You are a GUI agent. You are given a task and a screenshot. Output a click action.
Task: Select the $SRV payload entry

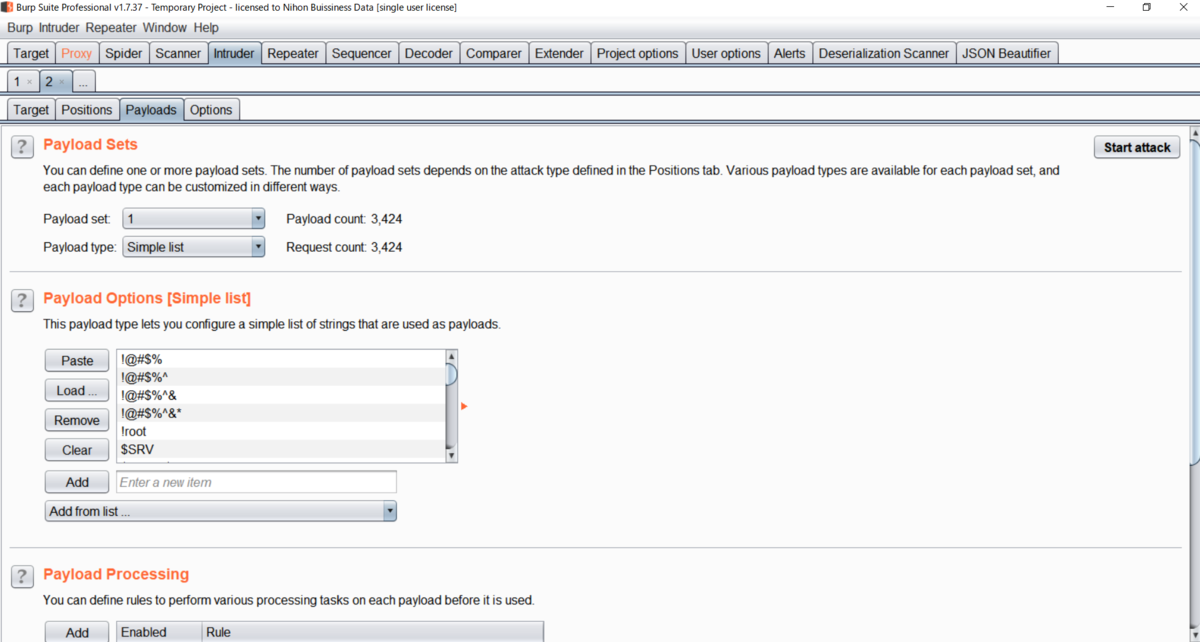click(281, 450)
